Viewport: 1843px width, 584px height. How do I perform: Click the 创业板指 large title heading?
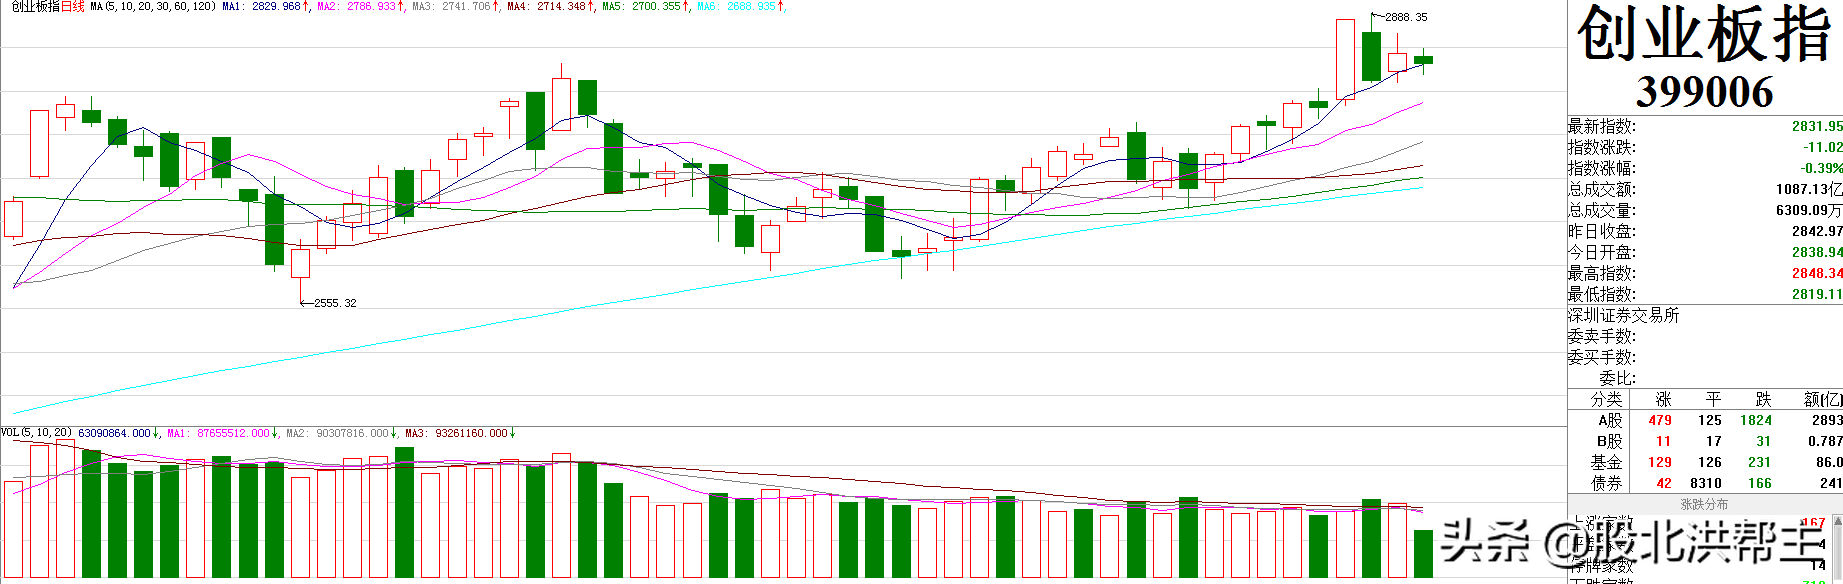(1704, 35)
